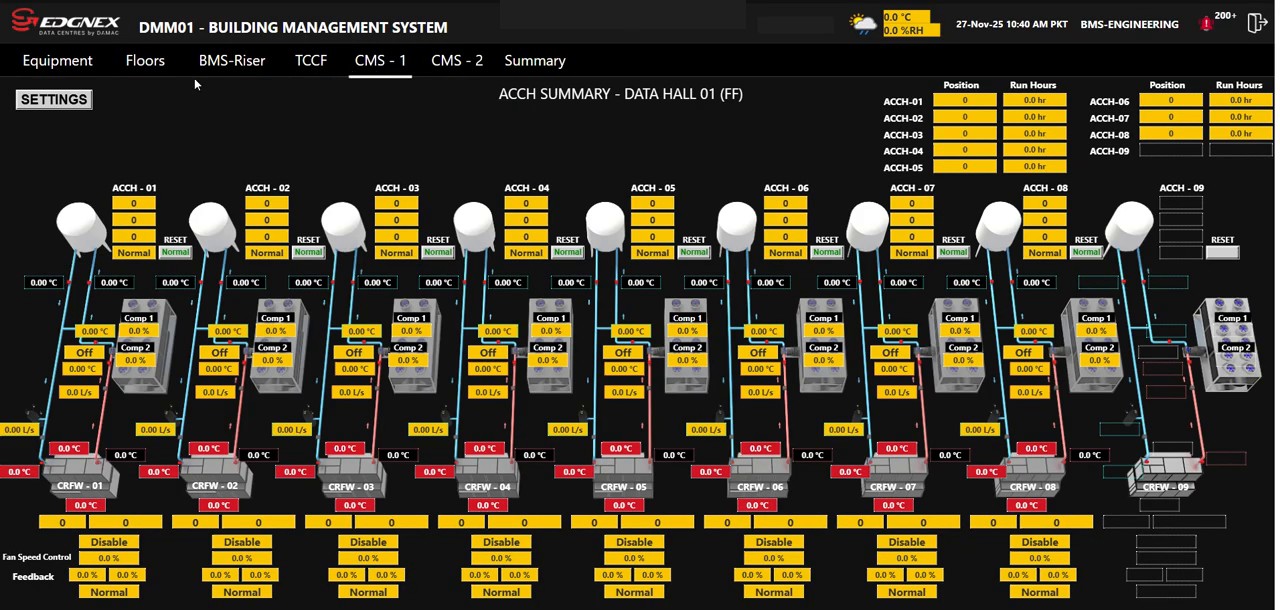Open the CRFW - 05 unit graphic
The image size is (1280, 610).
point(624,475)
